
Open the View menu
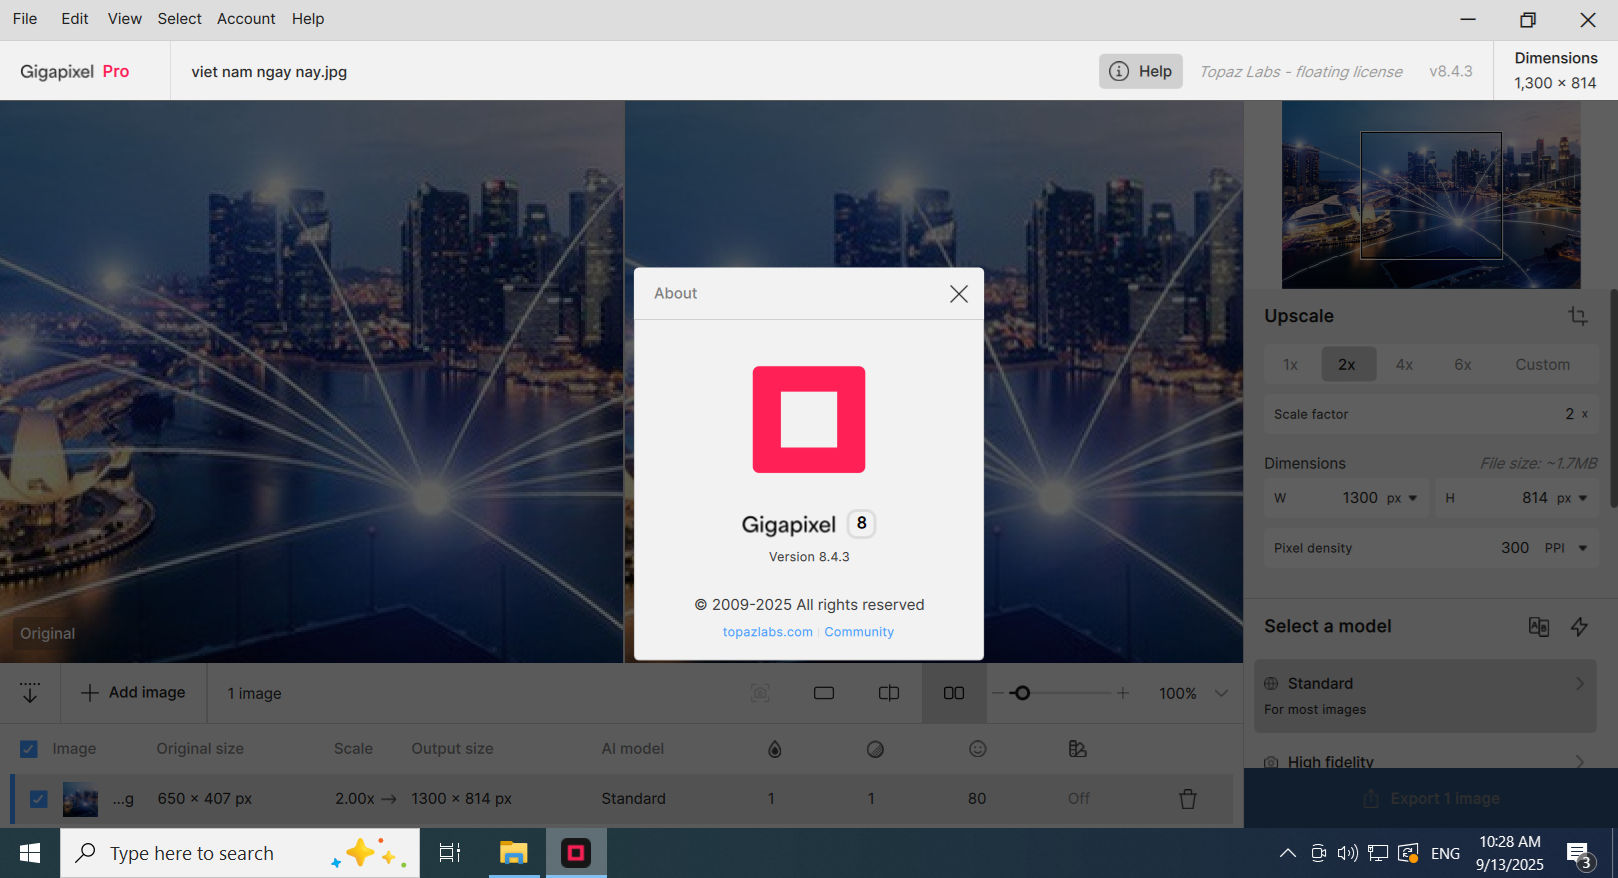point(125,19)
